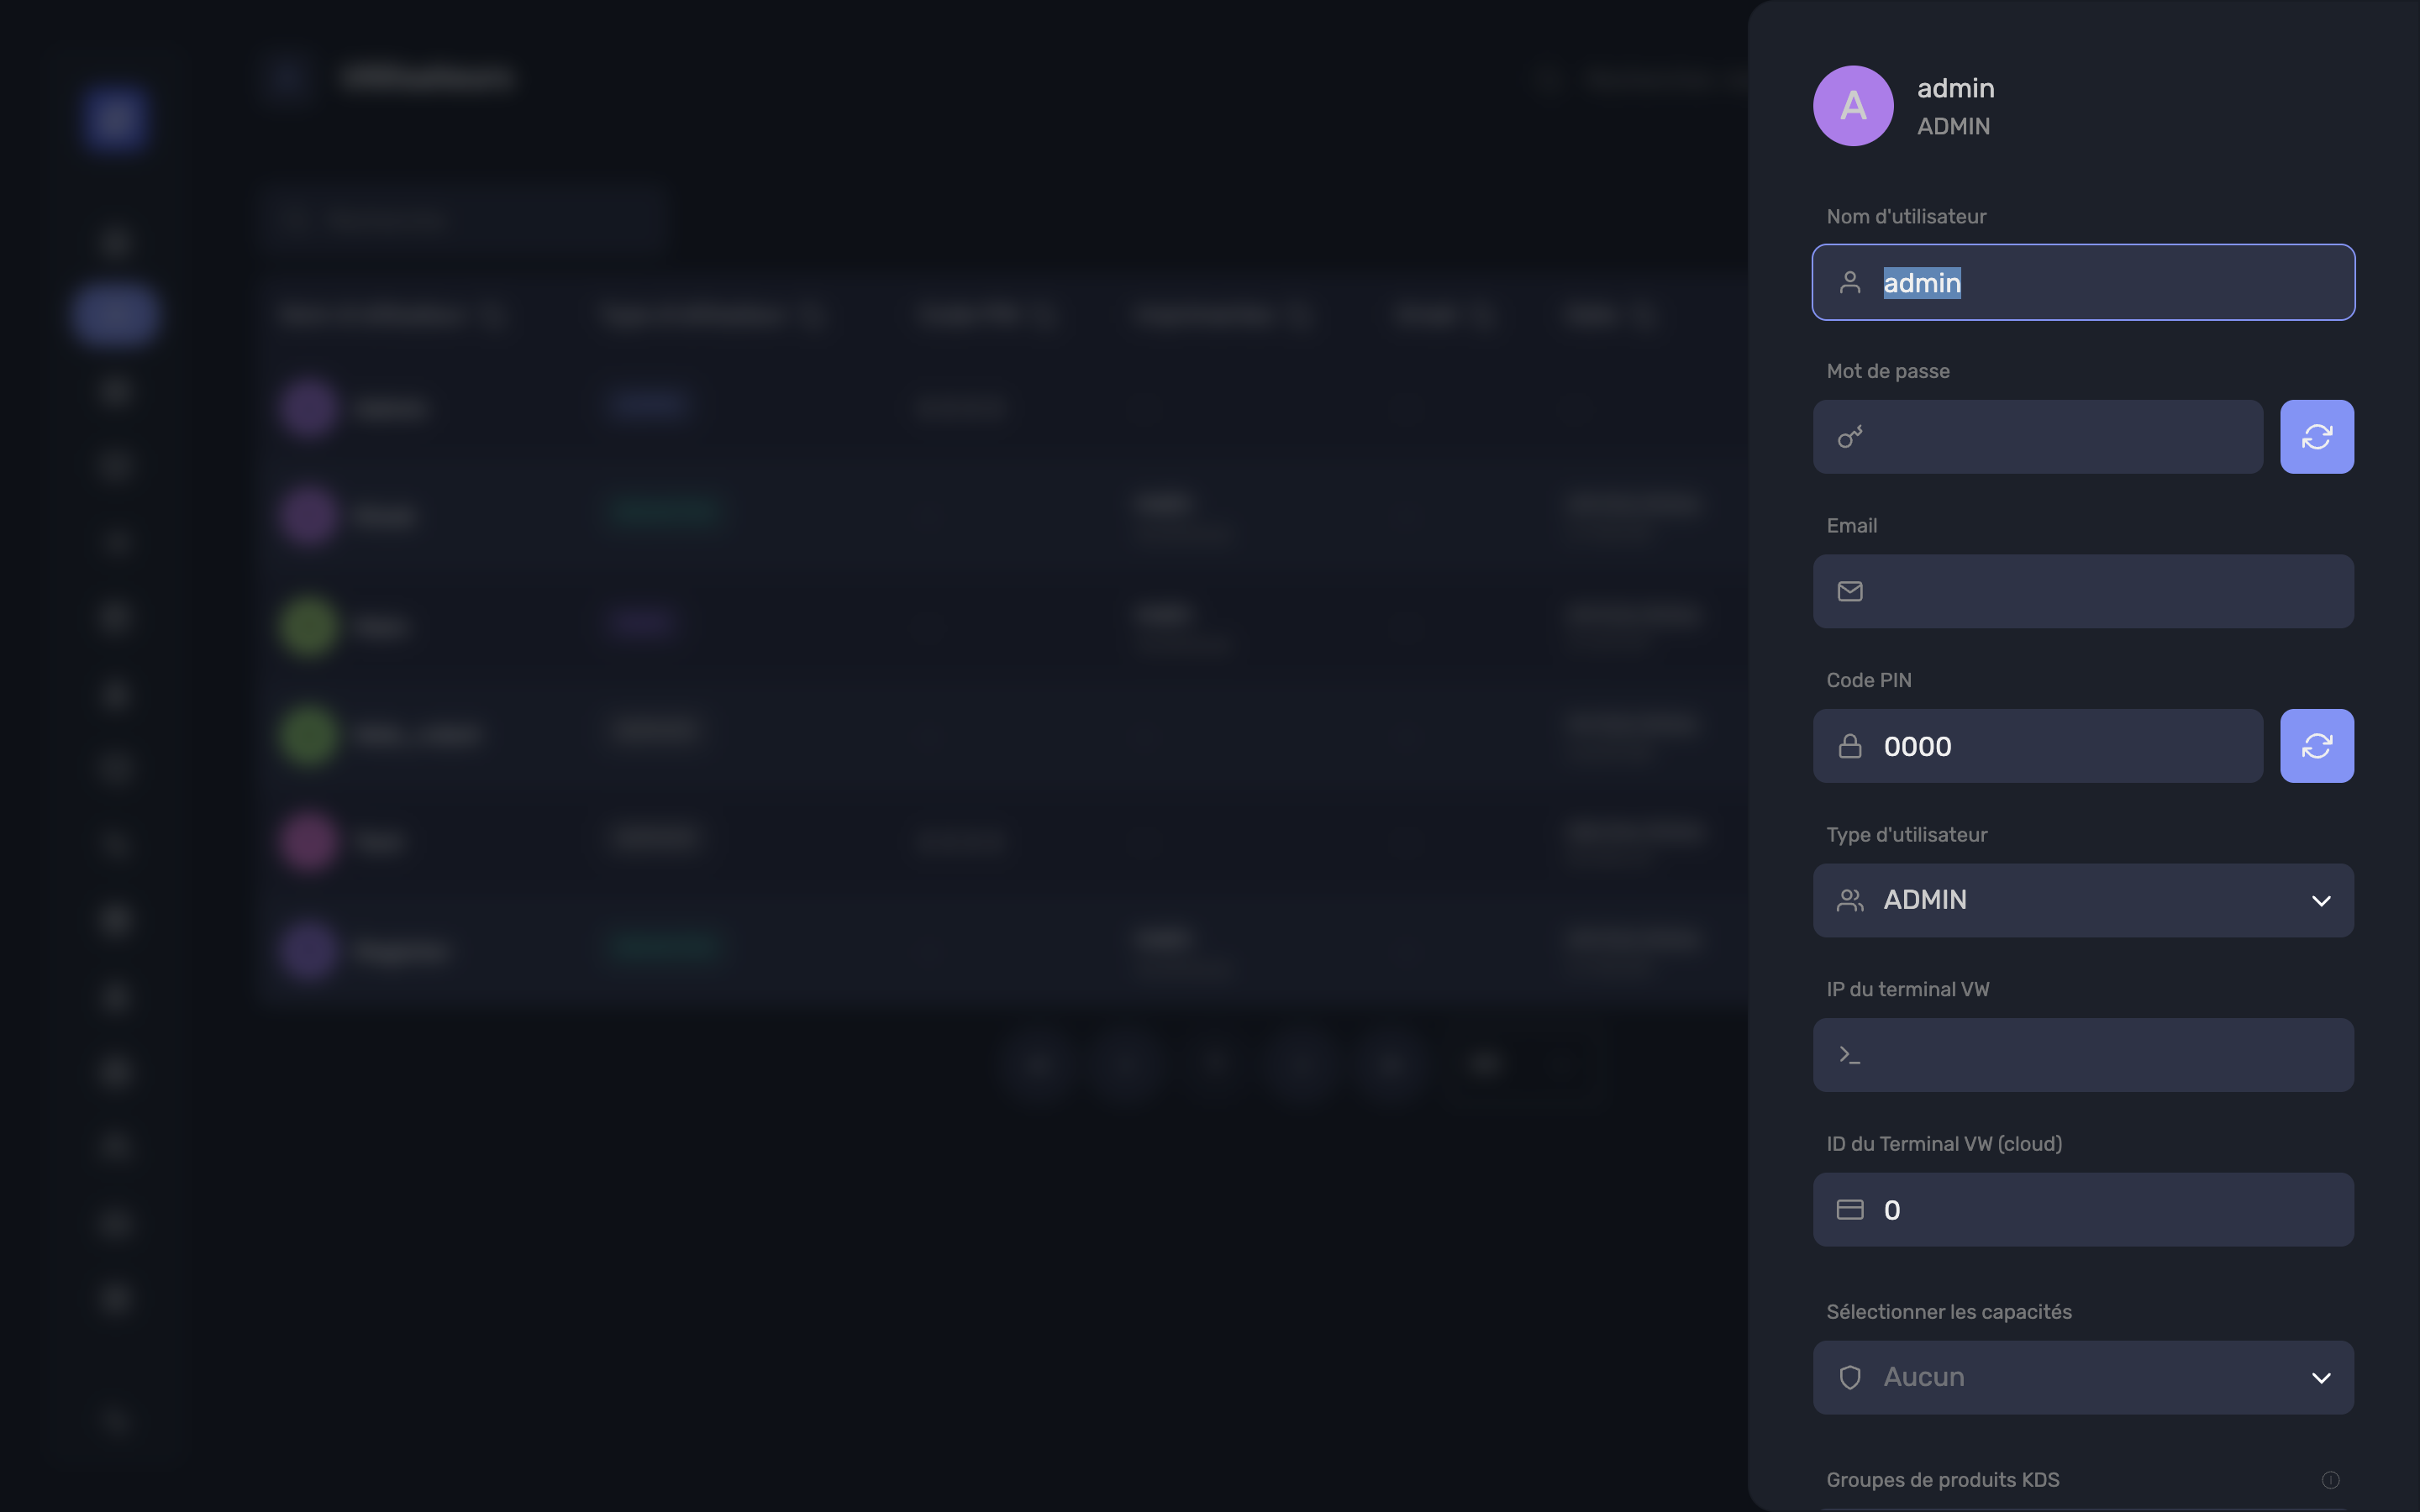Viewport: 2420px width, 1512px height.
Task: Open the Type d'utilisateur ADMIN dropdown
Action: (2083, 900)
